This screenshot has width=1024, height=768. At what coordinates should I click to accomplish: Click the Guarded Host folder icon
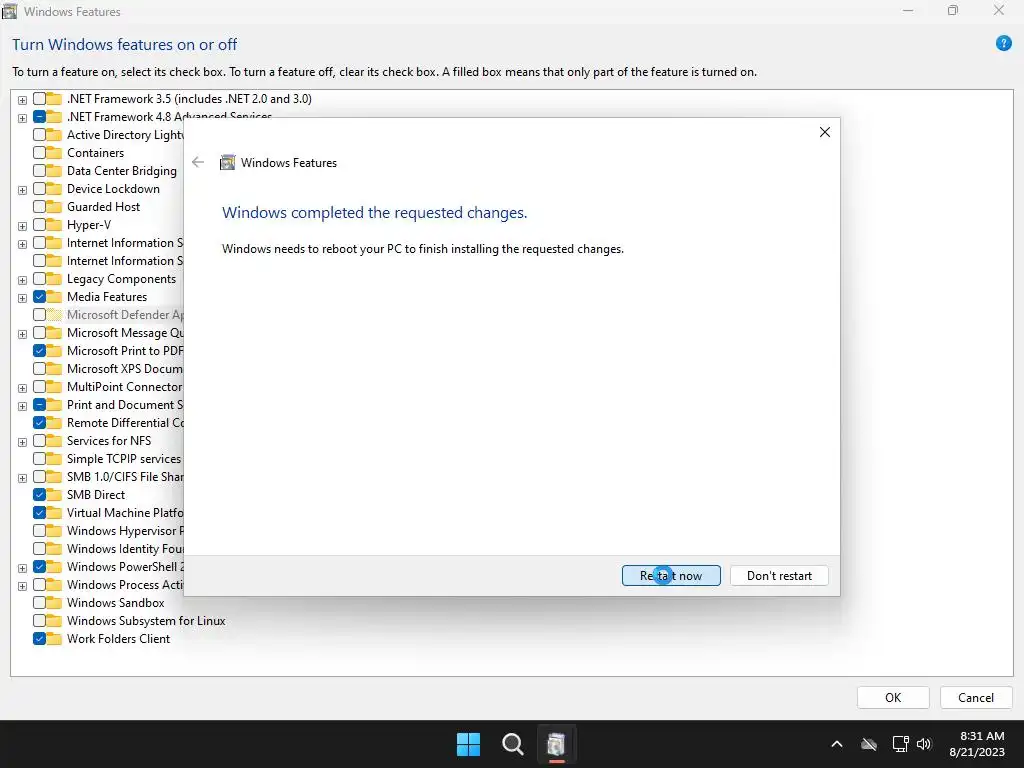click(x=54, y=206)
